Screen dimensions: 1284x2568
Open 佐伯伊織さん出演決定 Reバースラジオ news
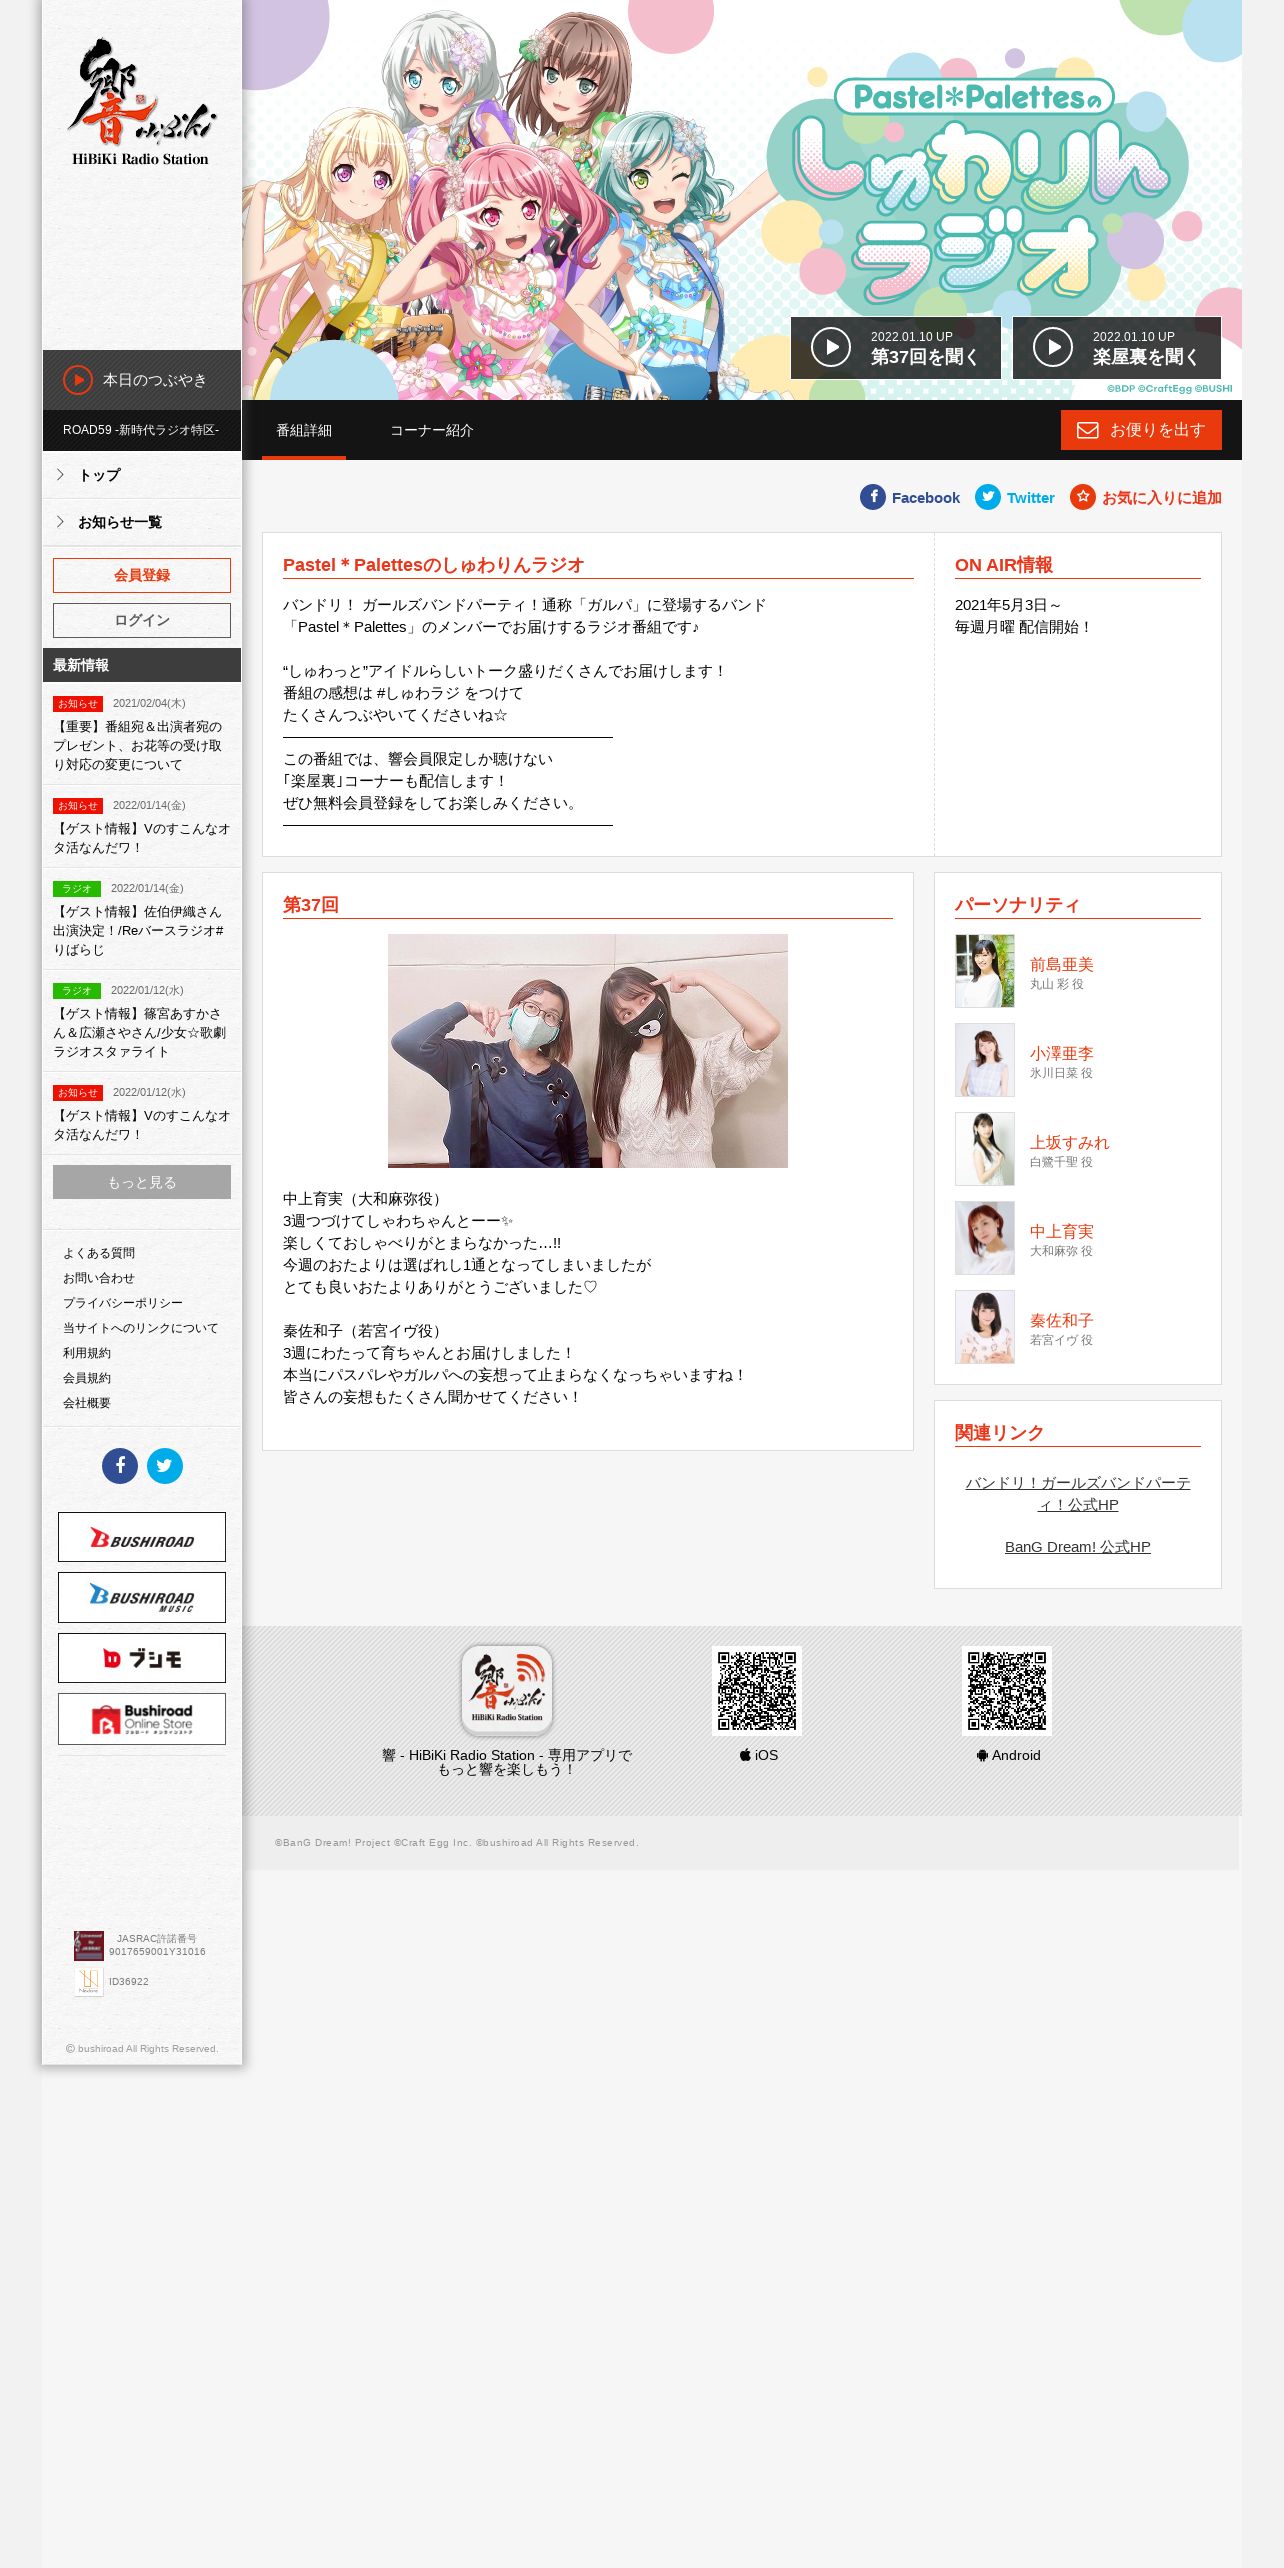[142, 930]
